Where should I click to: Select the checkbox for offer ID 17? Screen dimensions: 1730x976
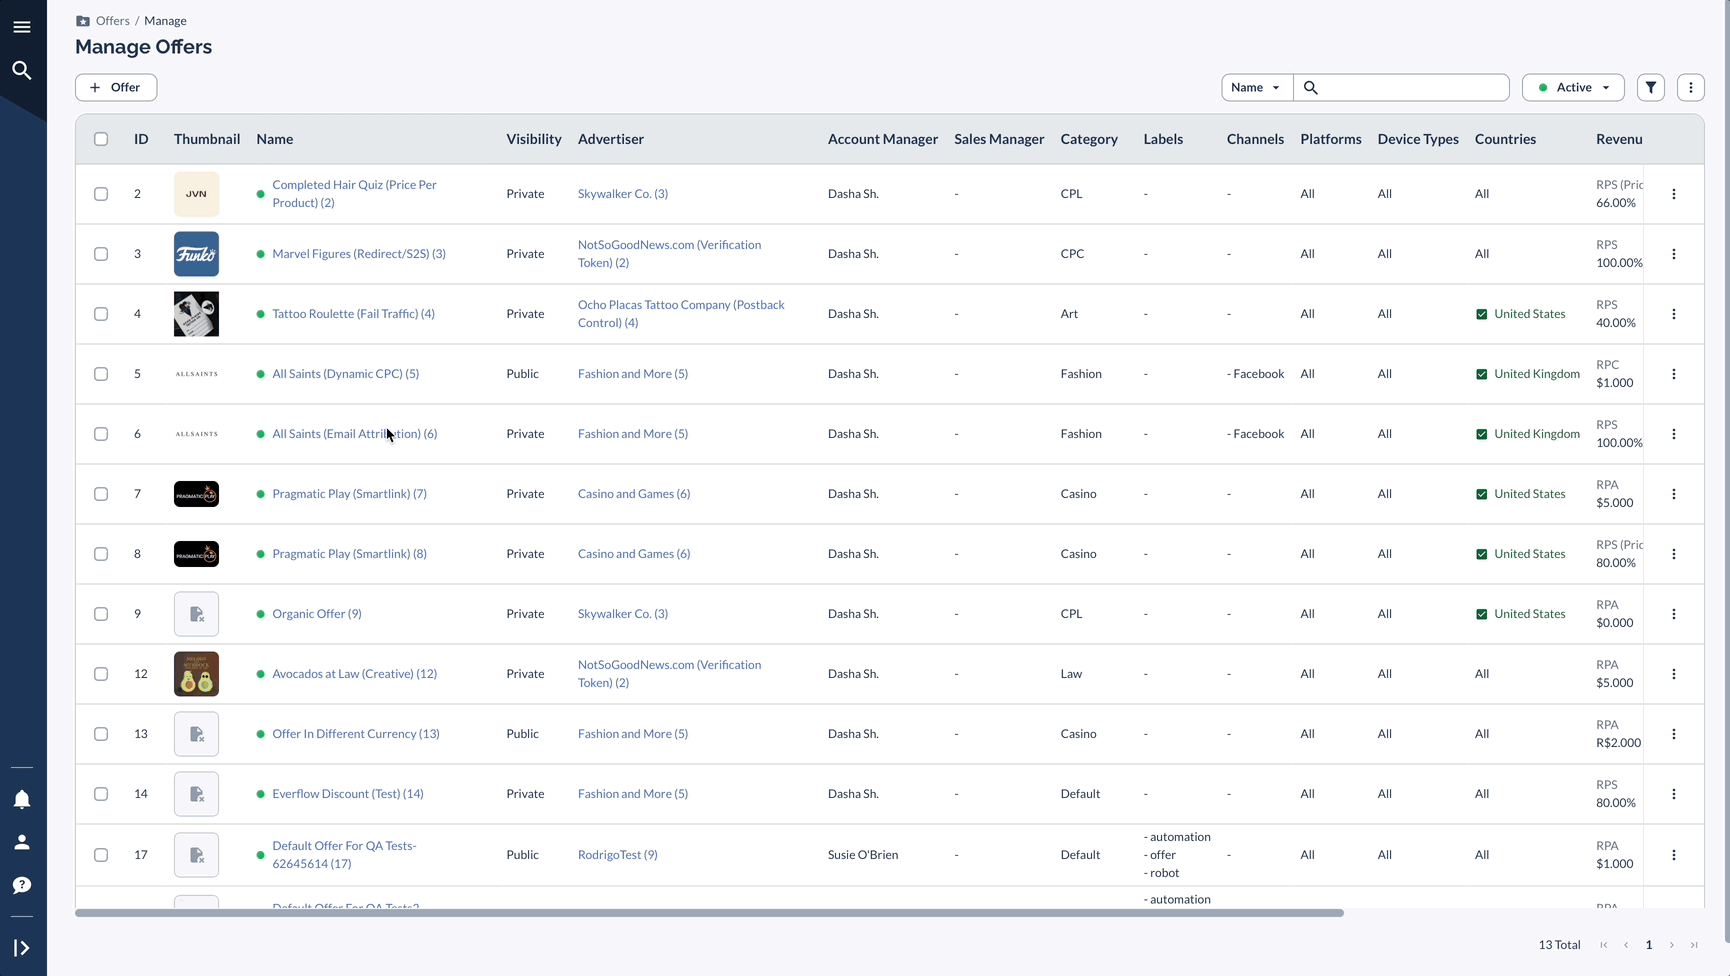[101, 855]
